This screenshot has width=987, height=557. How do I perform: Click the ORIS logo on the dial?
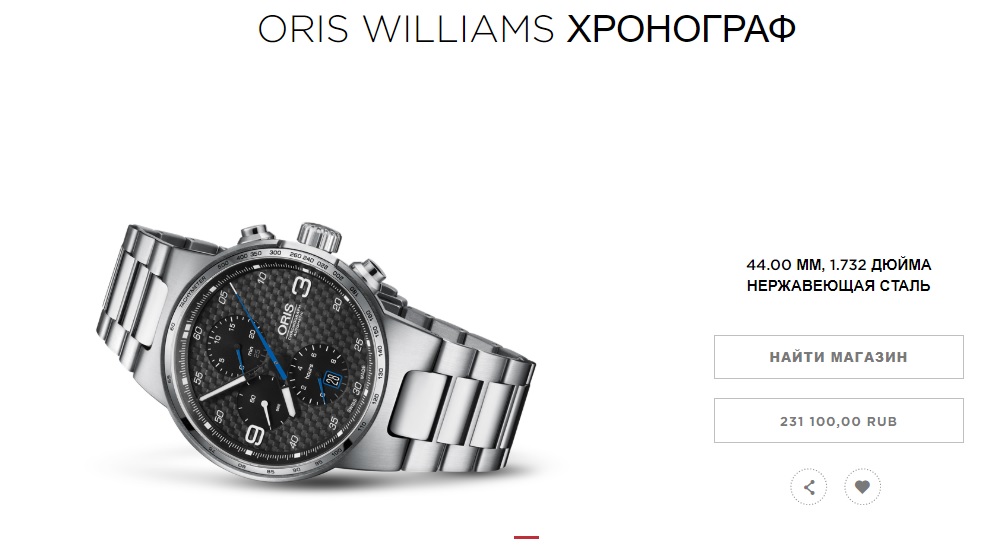[286, 320]
